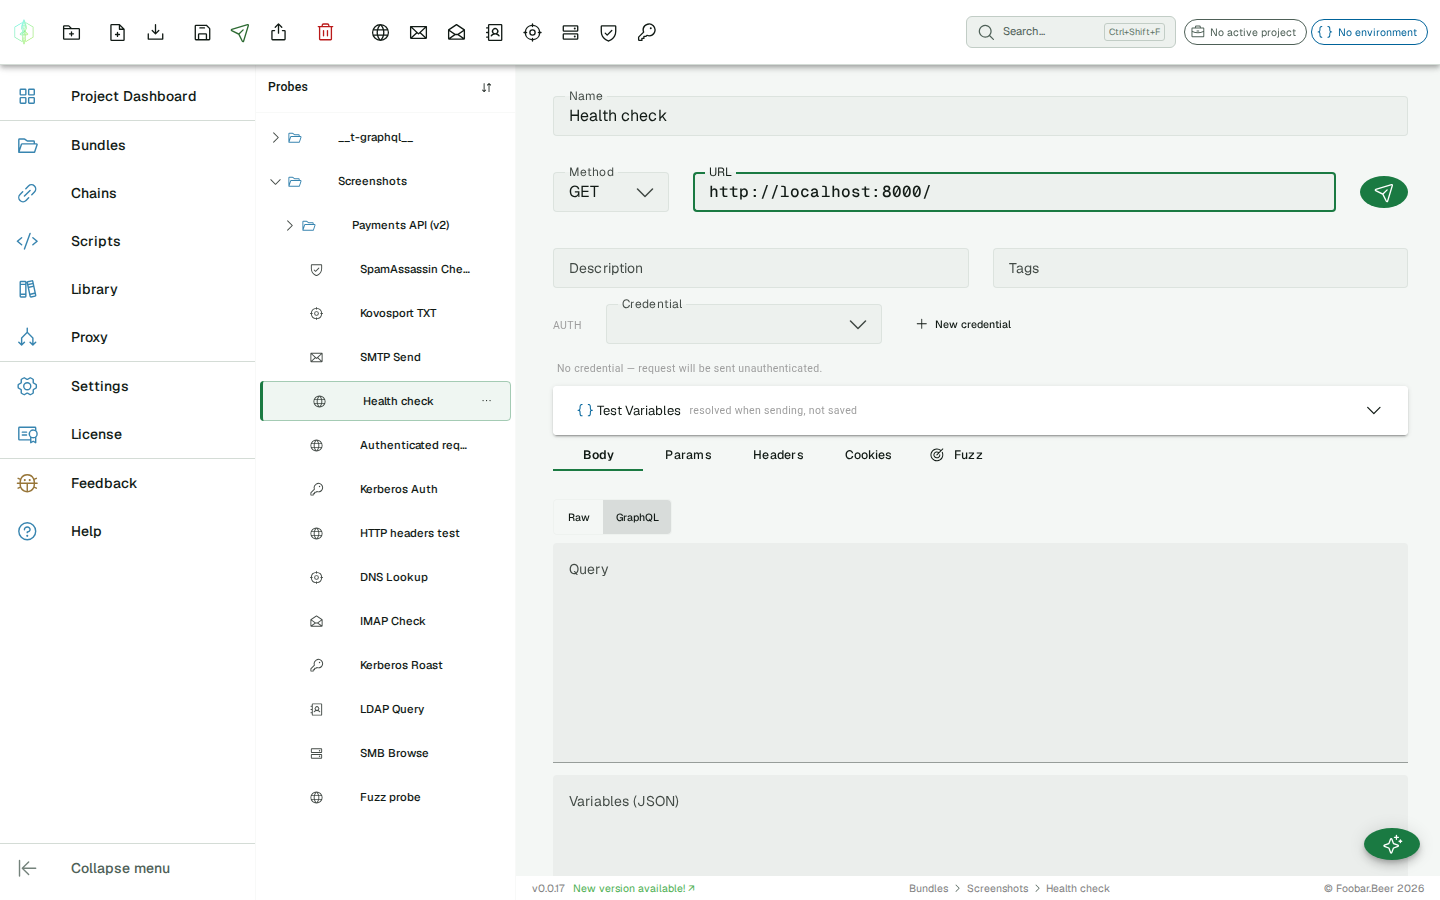Click the crosshair DNS toolbar icon

[532, 32]
